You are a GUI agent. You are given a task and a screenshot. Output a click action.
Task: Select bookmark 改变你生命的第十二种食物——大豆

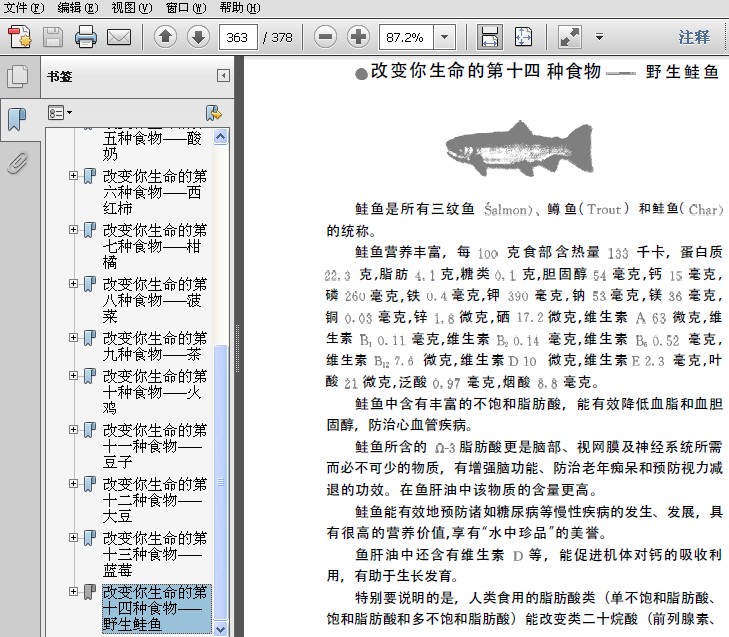154,500
